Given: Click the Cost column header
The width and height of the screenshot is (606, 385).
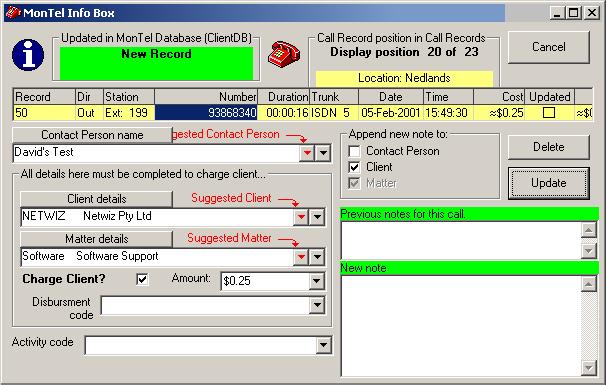Looking at the screenshot, I should pos(499,97).
